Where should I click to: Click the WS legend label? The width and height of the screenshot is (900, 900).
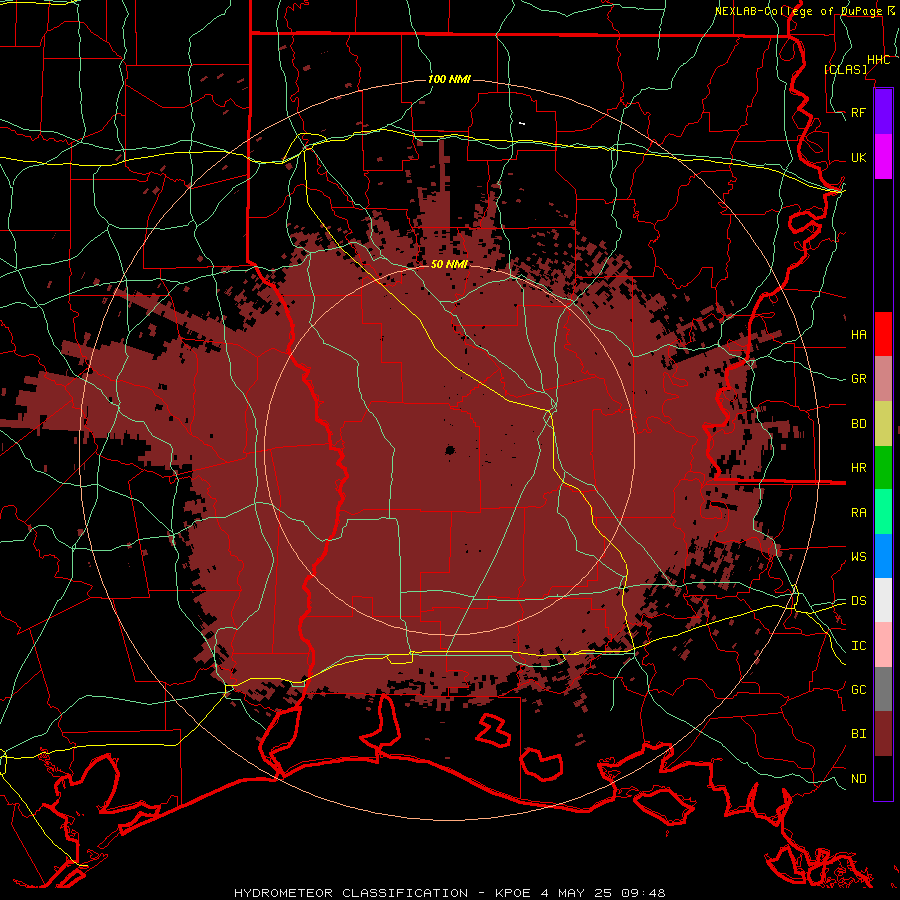tap(858, 557)
